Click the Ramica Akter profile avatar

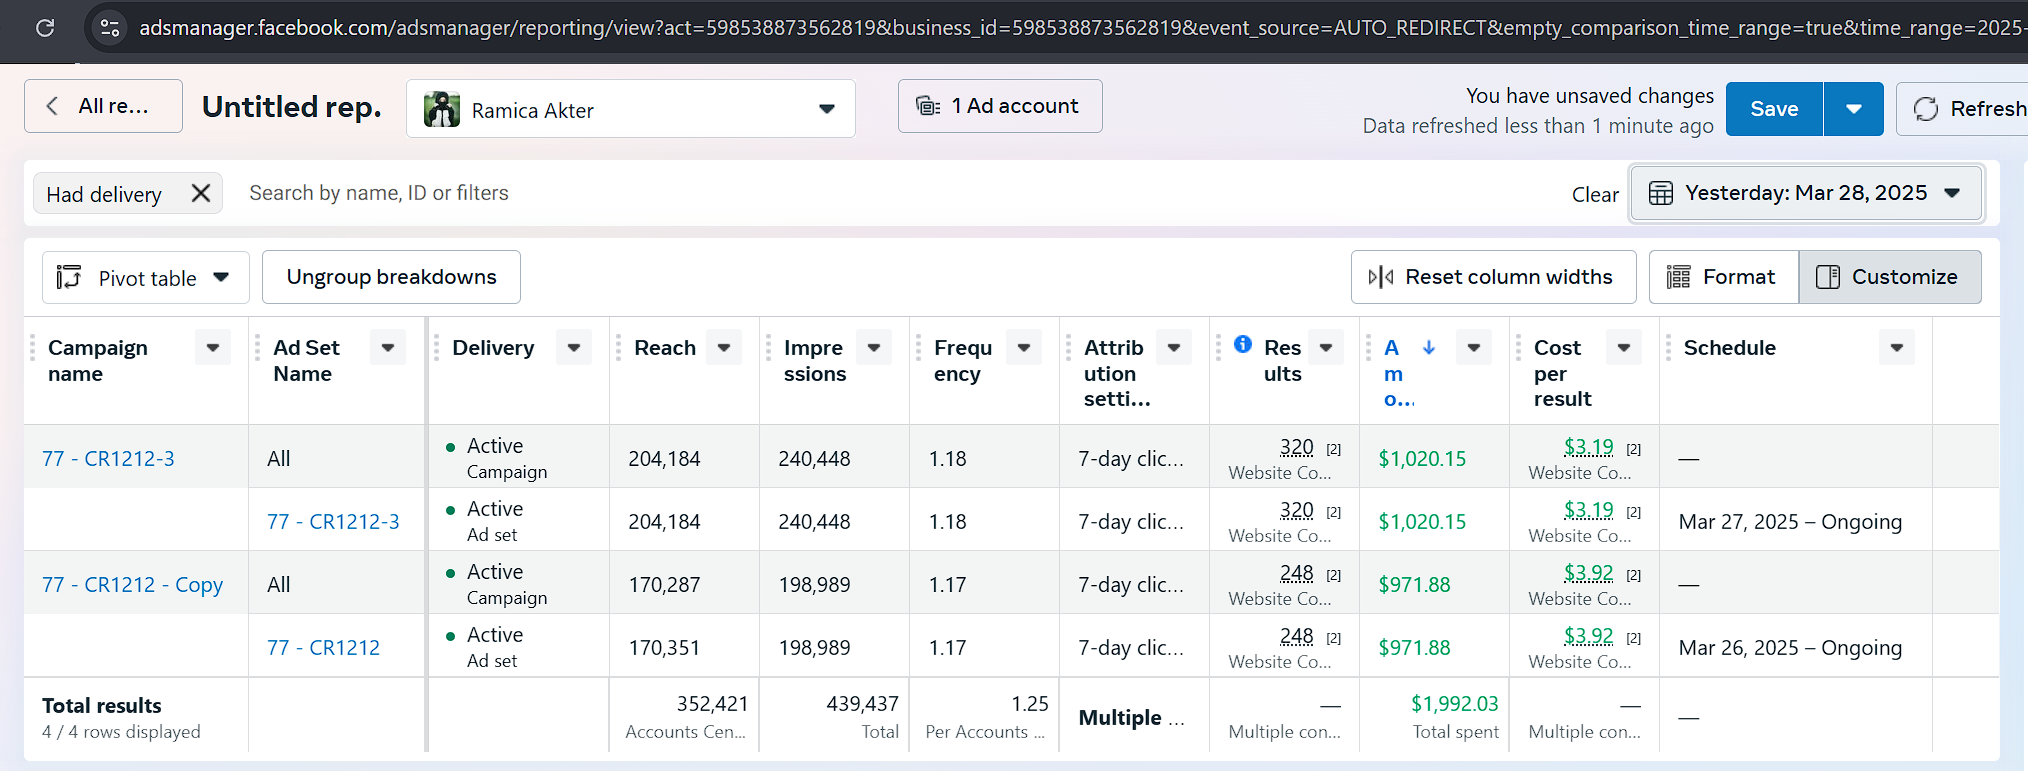(441, 109)
